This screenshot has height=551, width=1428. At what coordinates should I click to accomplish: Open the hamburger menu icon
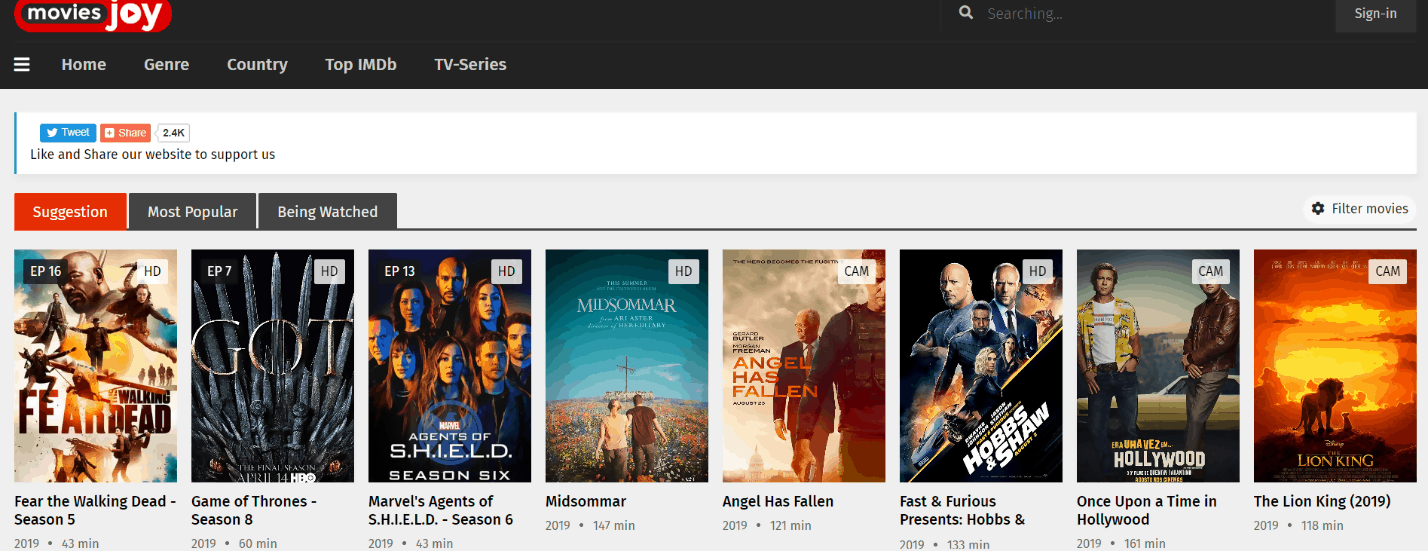(x=22, y=64)
